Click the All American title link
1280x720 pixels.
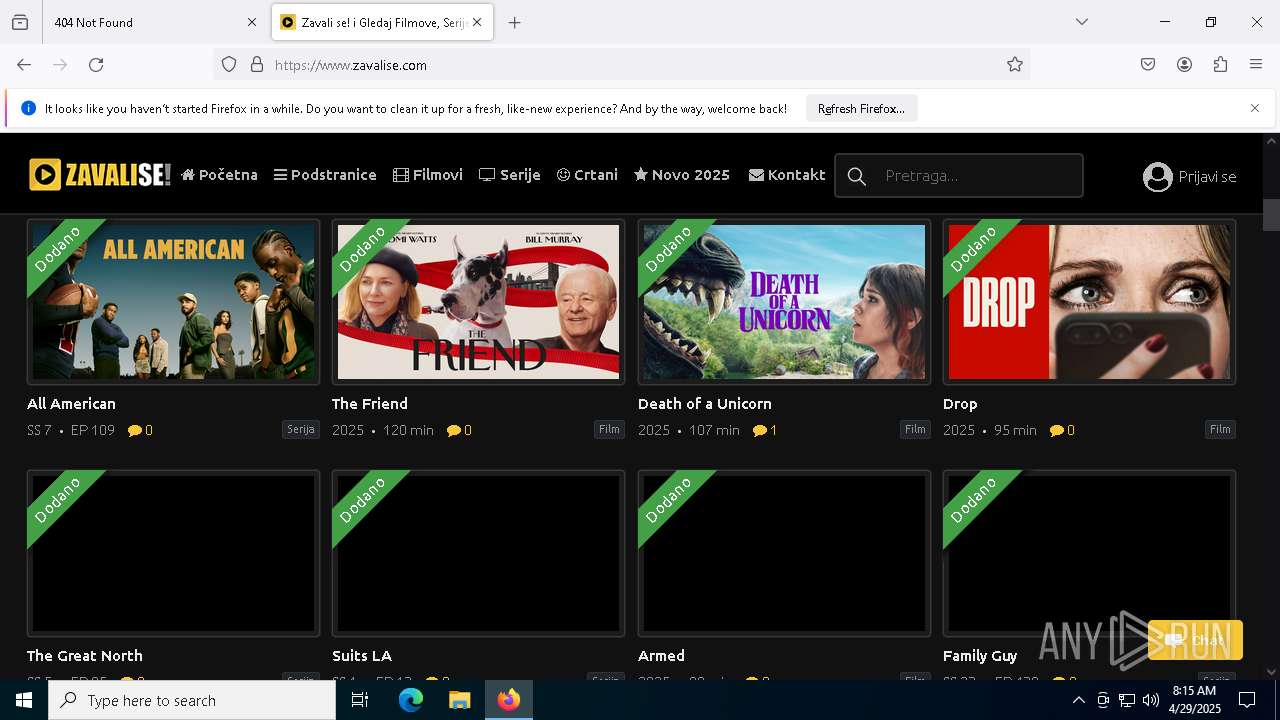(x=71, y=404)
